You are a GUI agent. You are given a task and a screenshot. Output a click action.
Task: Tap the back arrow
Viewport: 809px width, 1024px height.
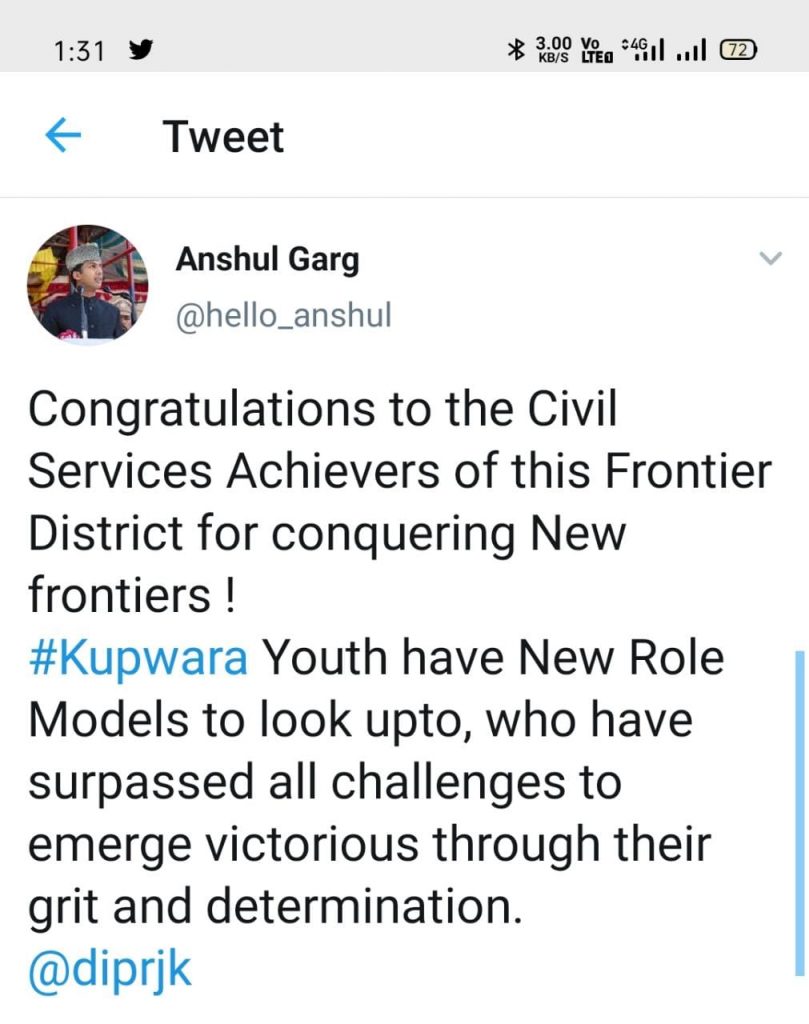pos(63,136)
